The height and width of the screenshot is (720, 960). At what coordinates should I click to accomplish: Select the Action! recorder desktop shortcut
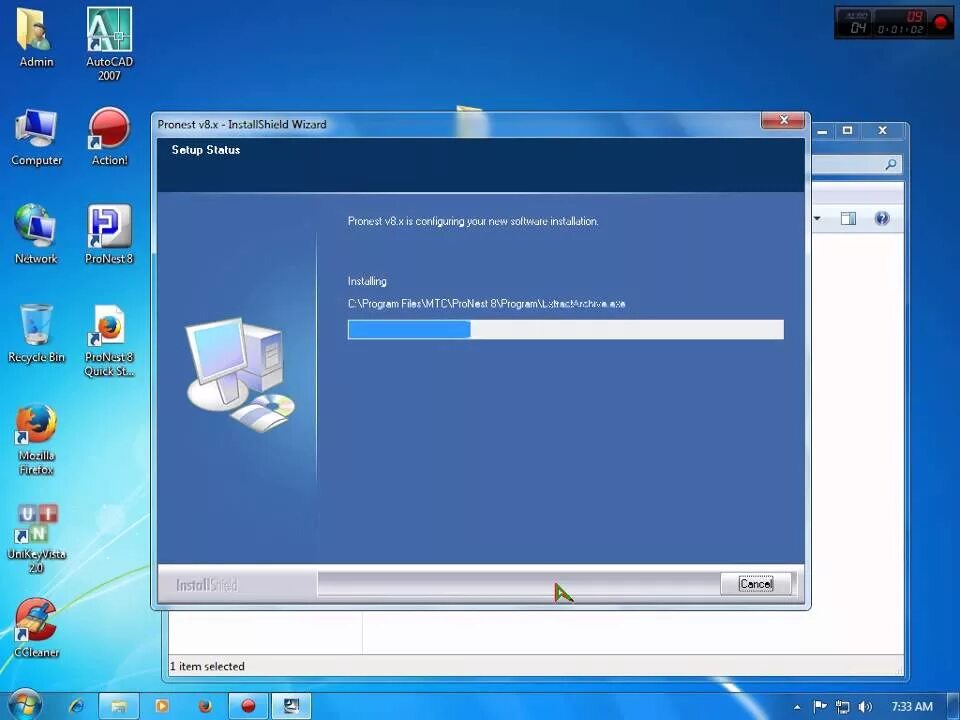109,137
